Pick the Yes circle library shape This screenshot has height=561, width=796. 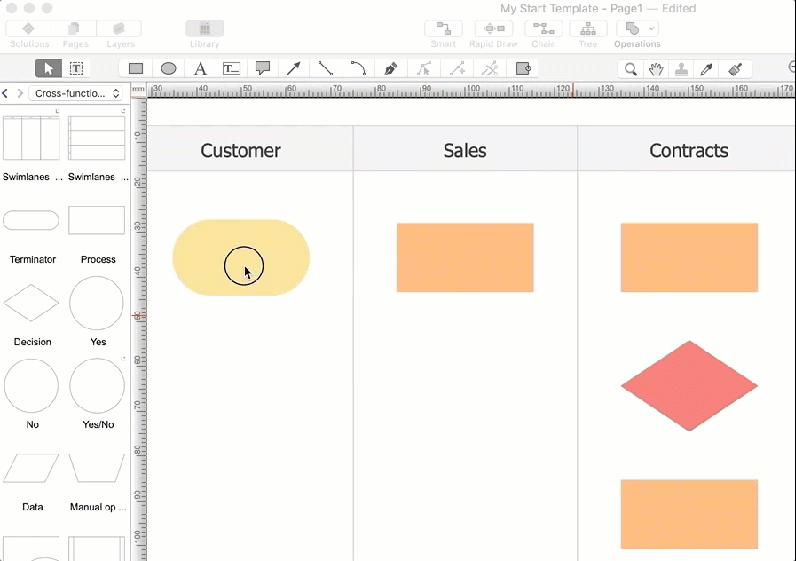click(96, 303)
